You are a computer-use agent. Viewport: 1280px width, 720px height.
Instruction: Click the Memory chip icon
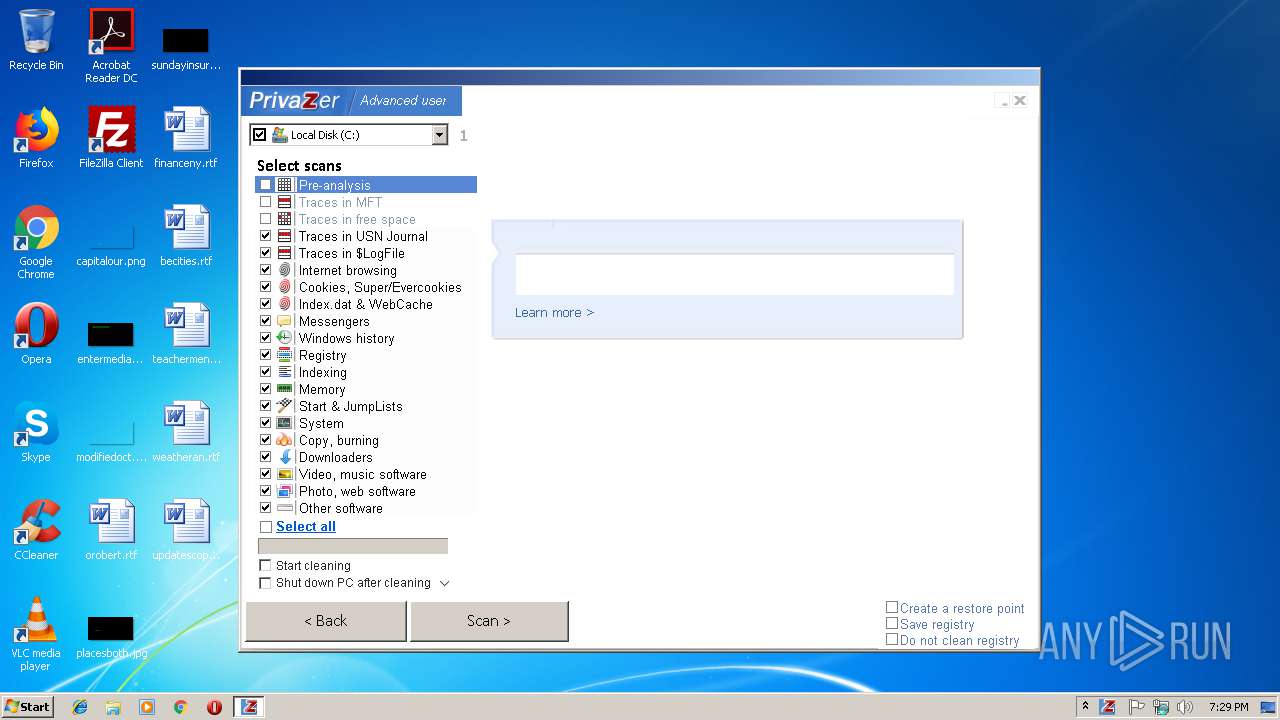285,389
